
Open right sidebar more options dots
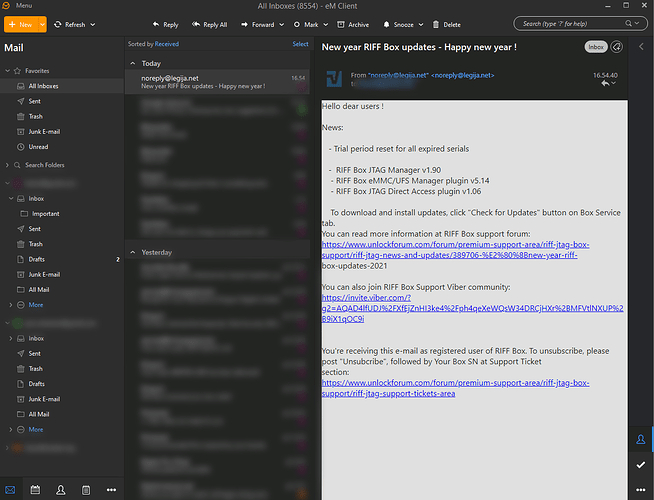tap(641, 490)
